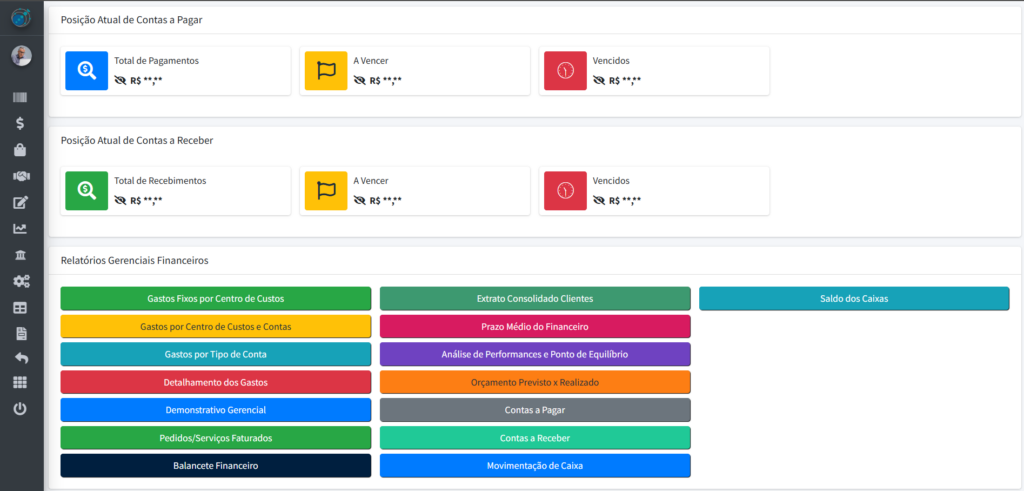Screen dimensions: 1024x491
Task: Unhide the Total de Recebimentos amount
Action: pos(121,200)
